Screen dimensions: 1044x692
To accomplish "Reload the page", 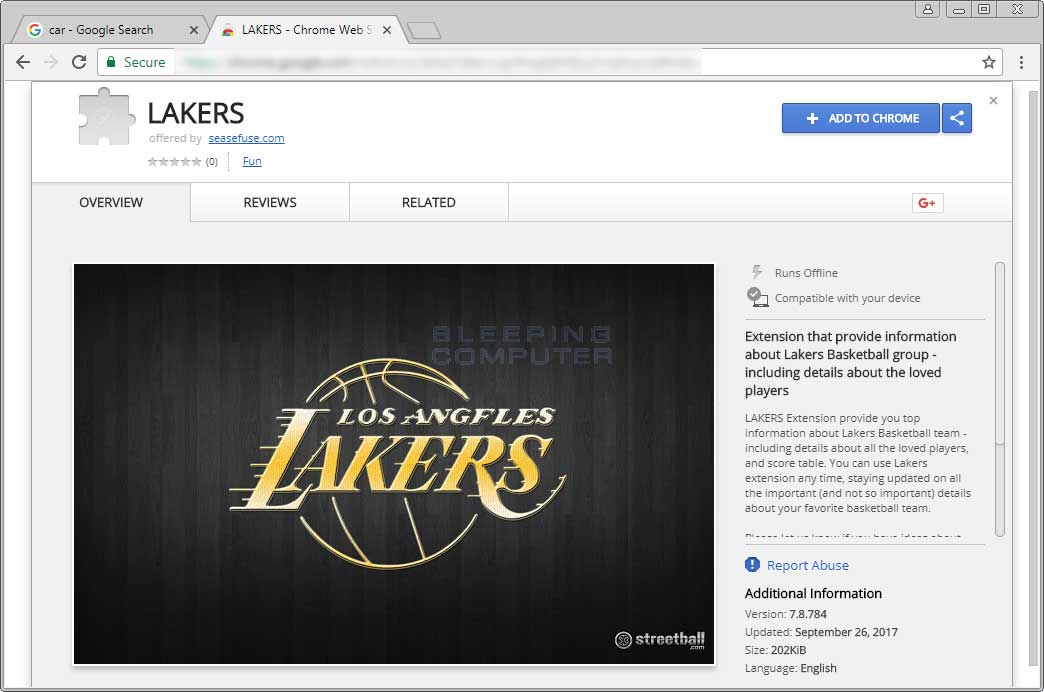I will [79, 61].
